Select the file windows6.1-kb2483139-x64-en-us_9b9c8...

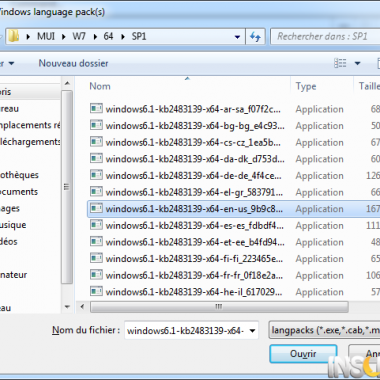(194, 209)
